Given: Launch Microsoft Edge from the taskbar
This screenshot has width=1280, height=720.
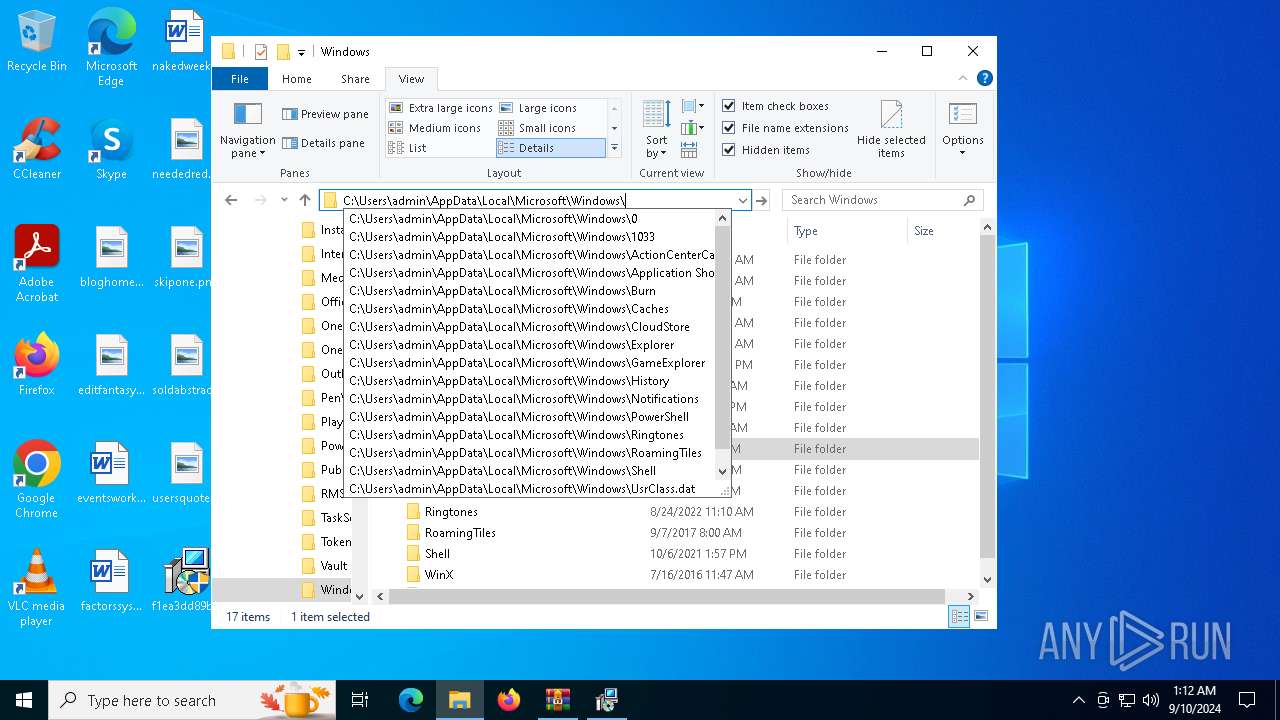Looking at the screenshot, I should tap(411, 700).
